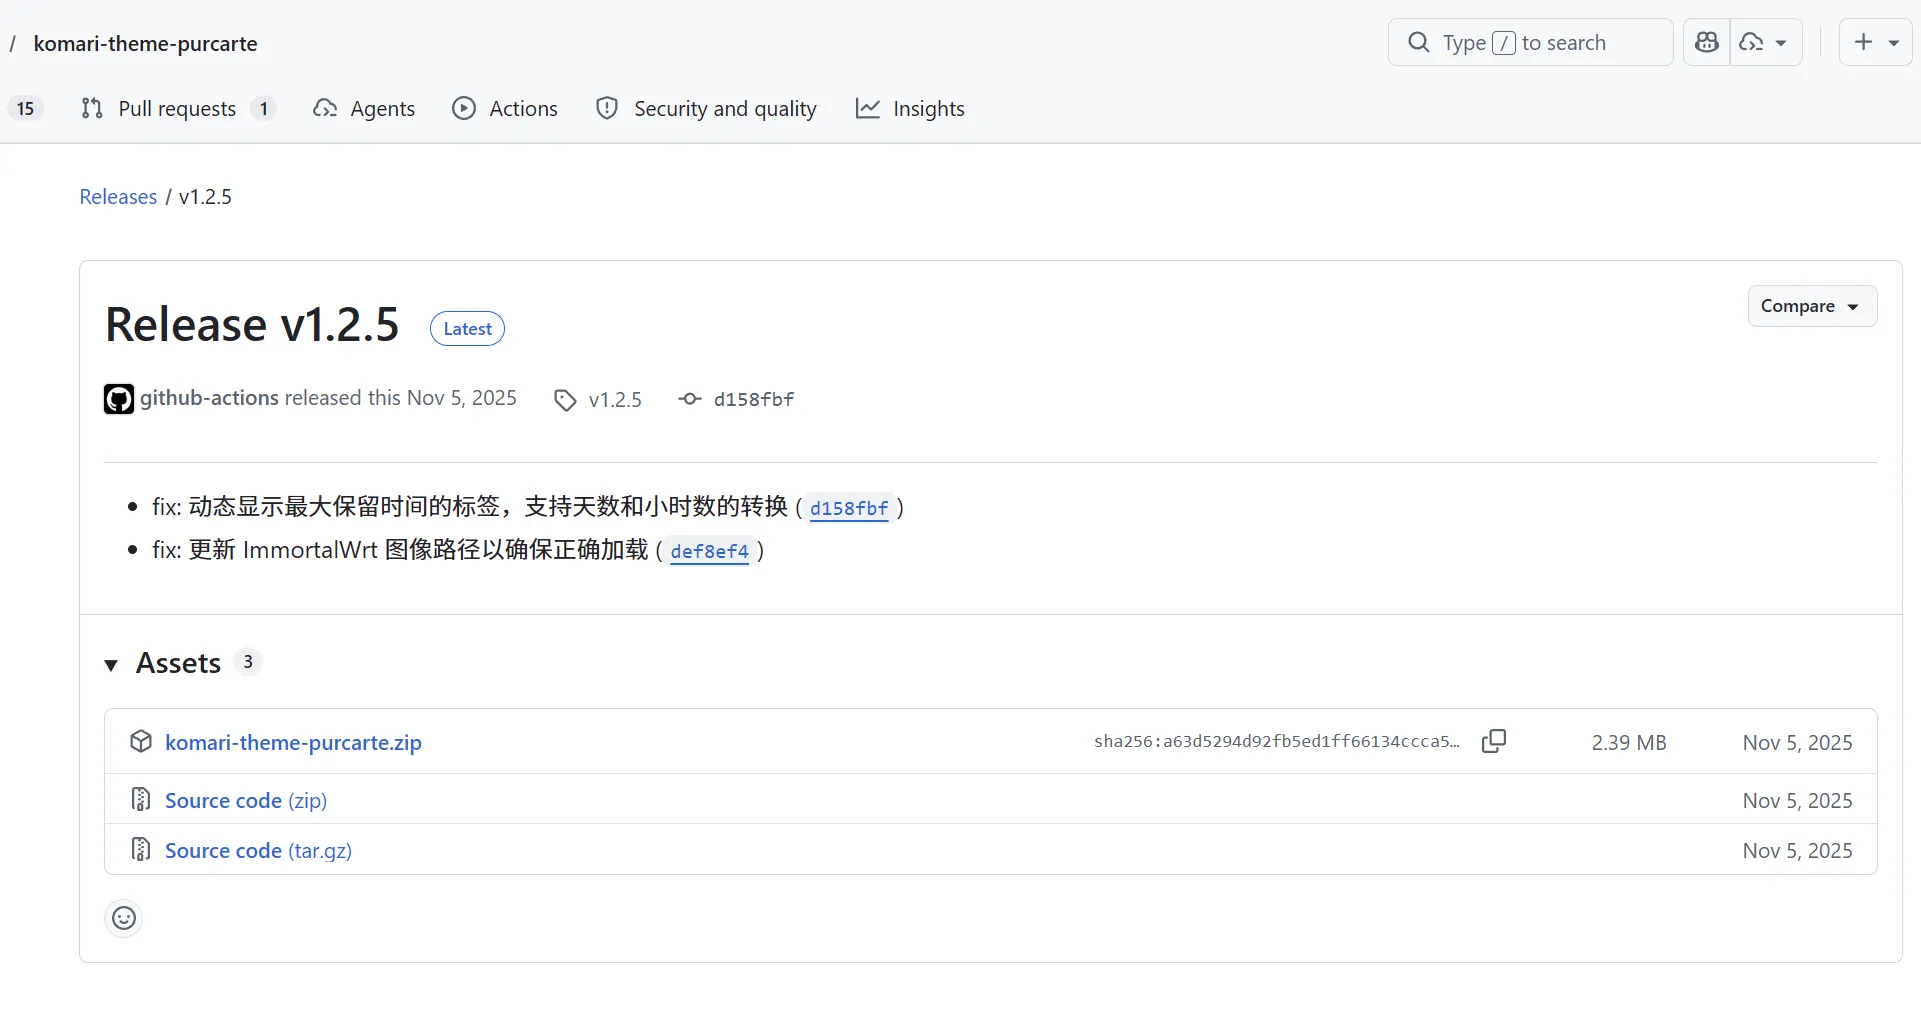This screenshot has width=1921, height=1014.
Task: Add an emoji reaction to the release
Action: point(124,918)
